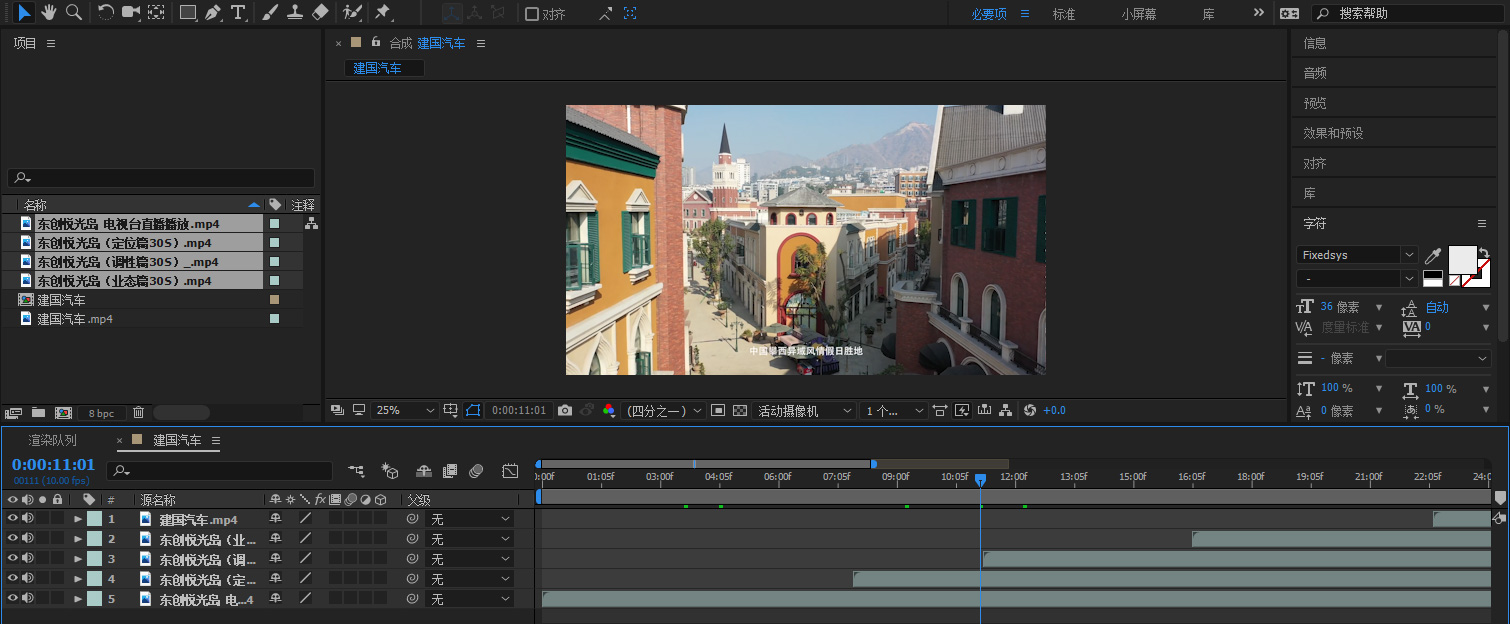Select the Eraser tool
The height and width of the screenshot is (624, 1510).
[320, 12]
